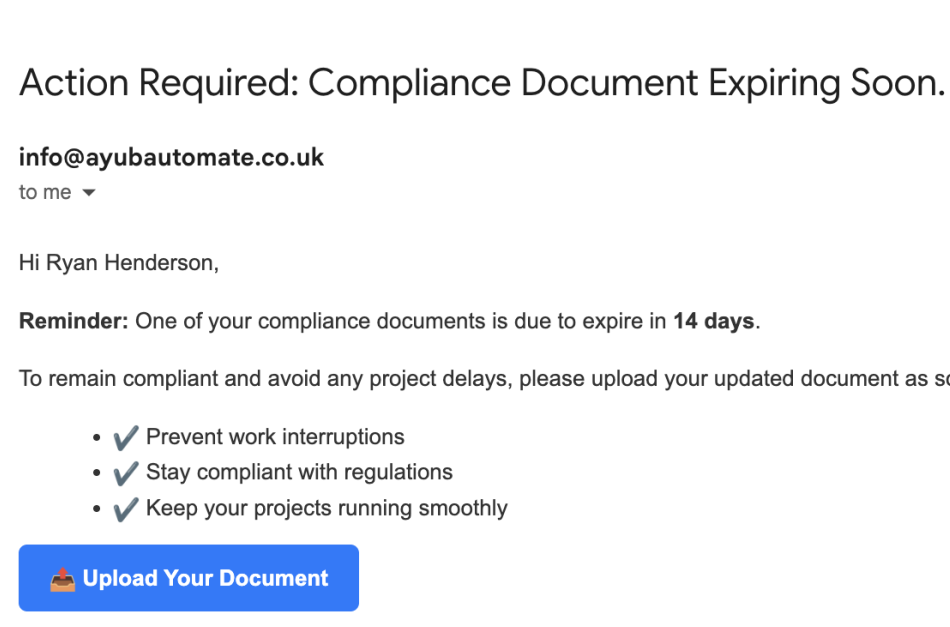Click the bullet dot before Keep your projects line

pyautogui.click(x=97, y=510)
